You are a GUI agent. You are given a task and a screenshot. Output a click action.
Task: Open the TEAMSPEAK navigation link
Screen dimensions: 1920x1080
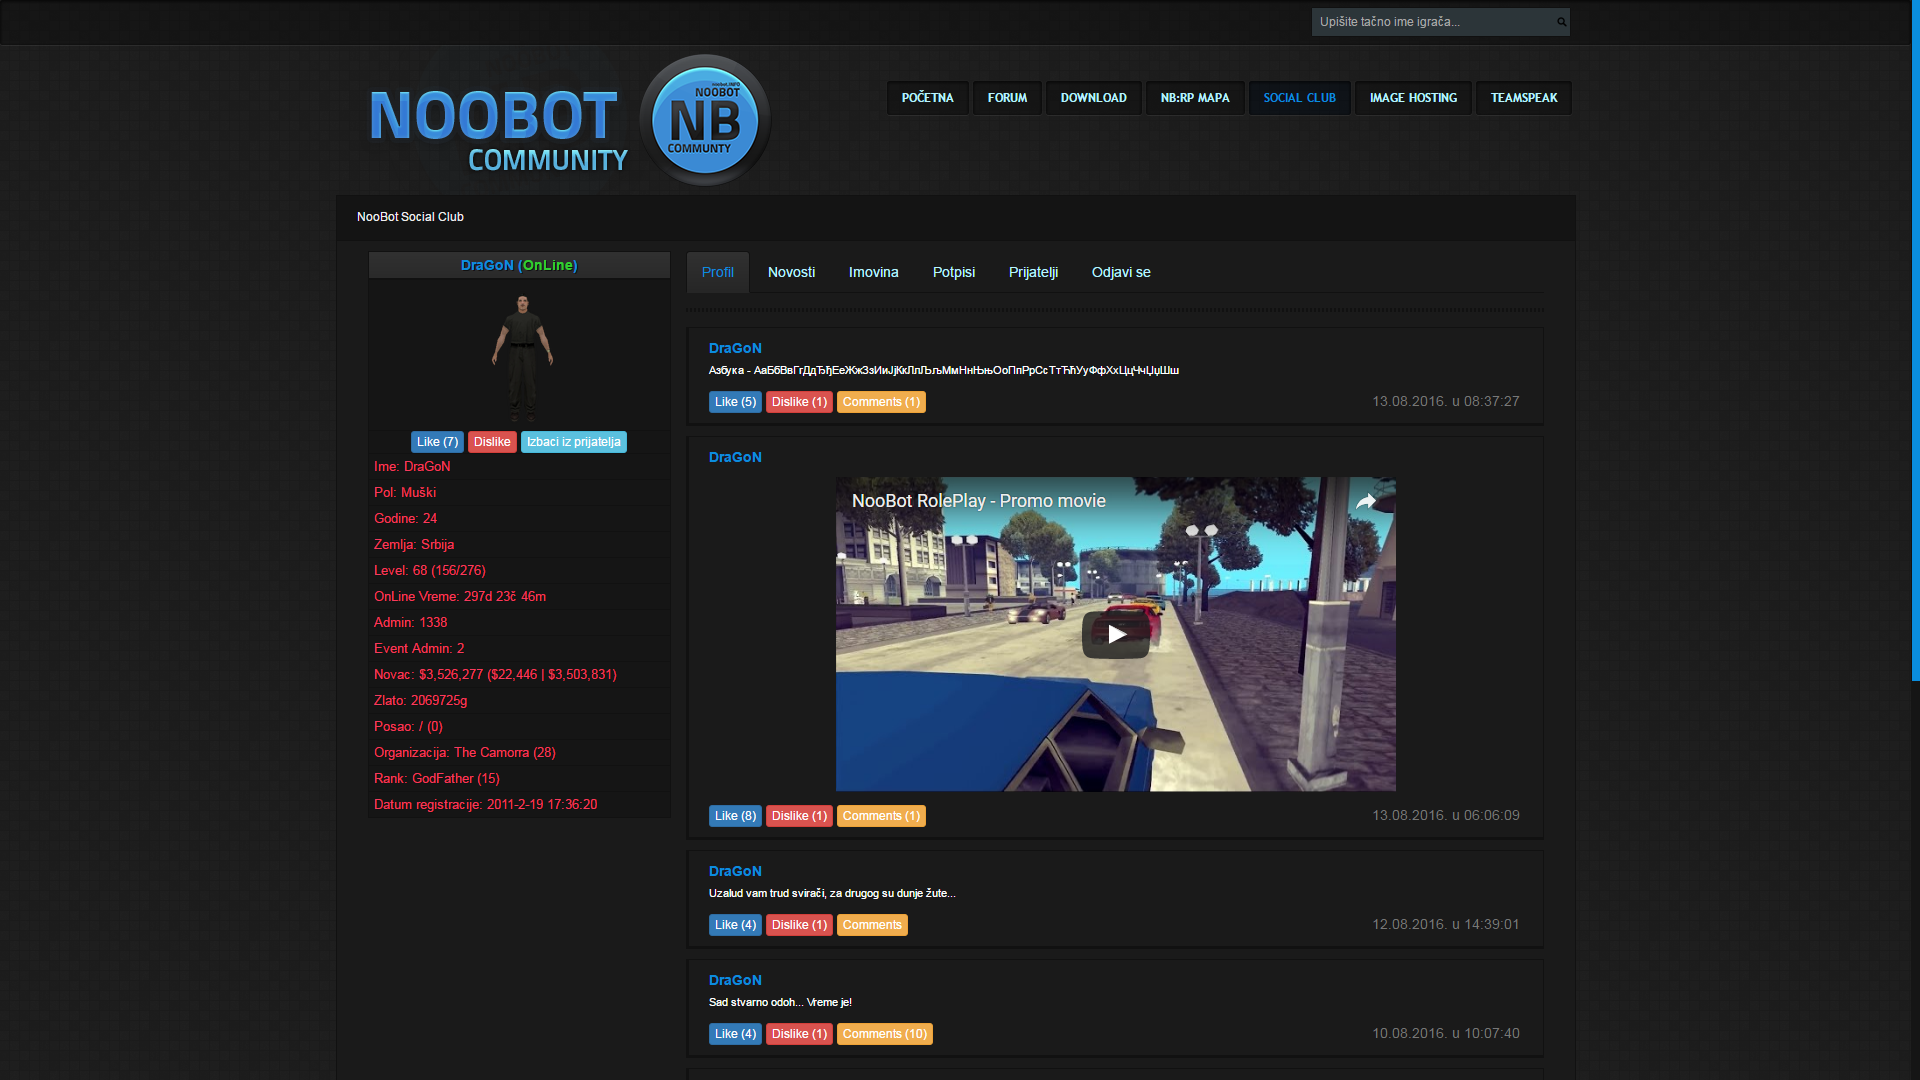[1523, 98]
